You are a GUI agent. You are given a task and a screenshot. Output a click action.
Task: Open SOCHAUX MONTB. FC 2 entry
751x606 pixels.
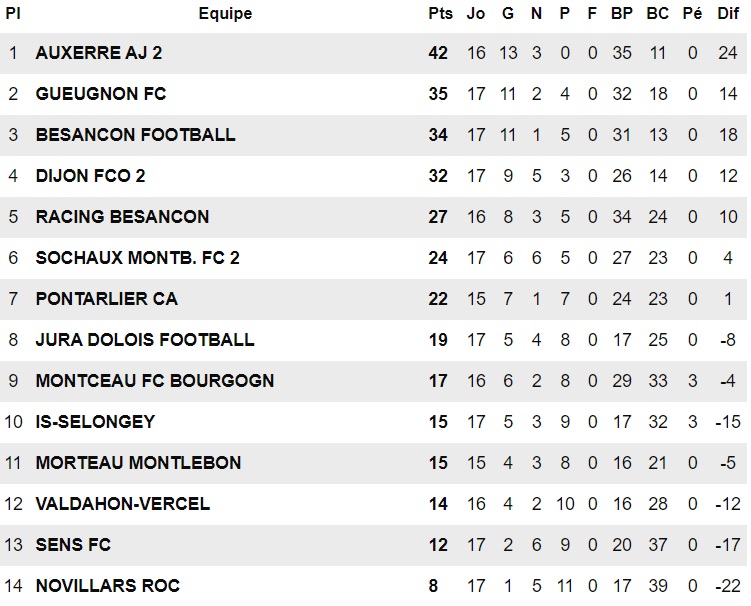tap(137, 258)
